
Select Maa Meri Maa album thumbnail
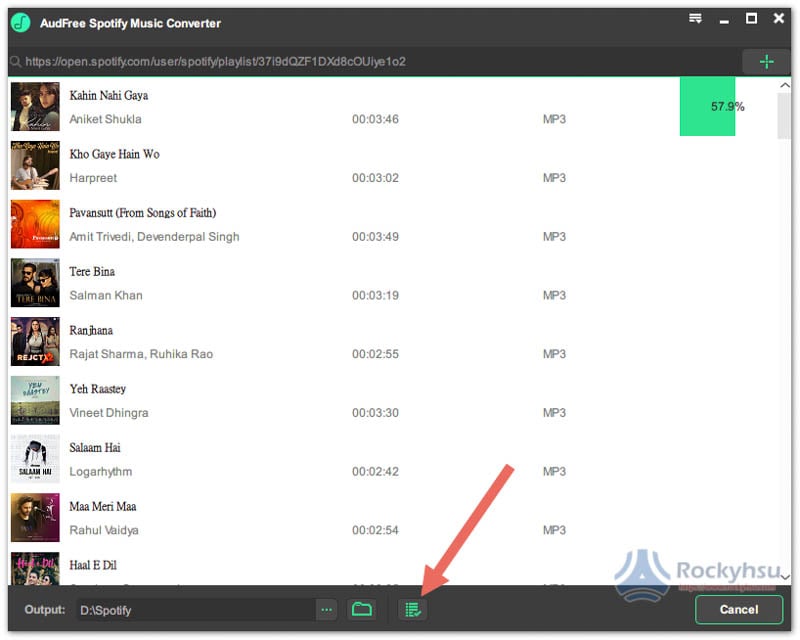(x=35, y=518)
